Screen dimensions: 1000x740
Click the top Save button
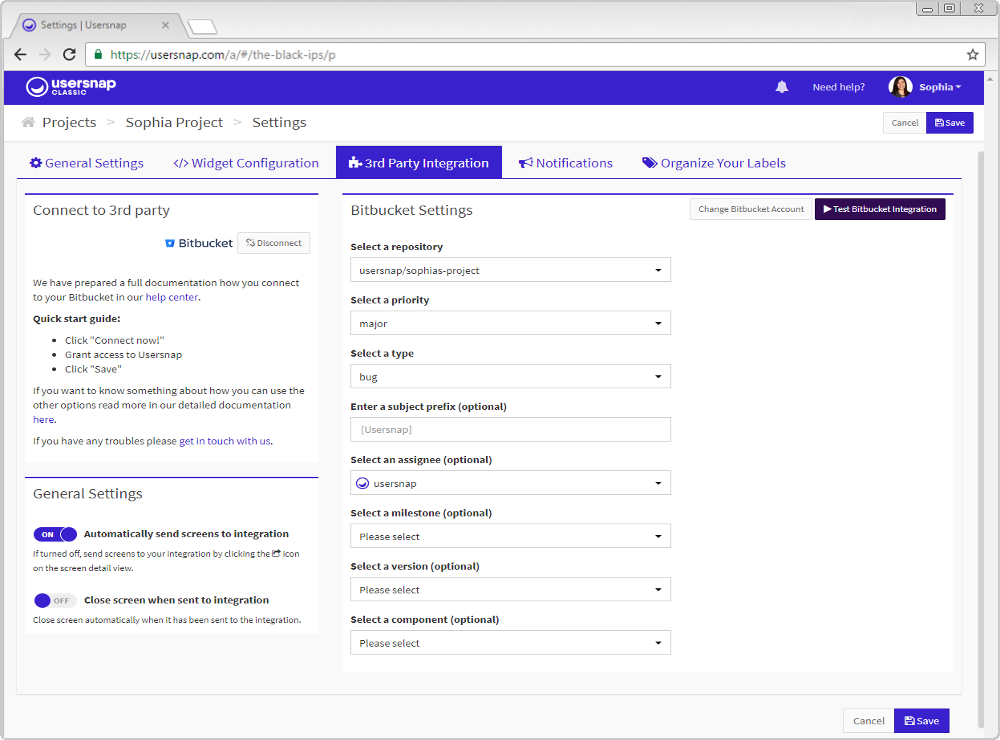949,122
